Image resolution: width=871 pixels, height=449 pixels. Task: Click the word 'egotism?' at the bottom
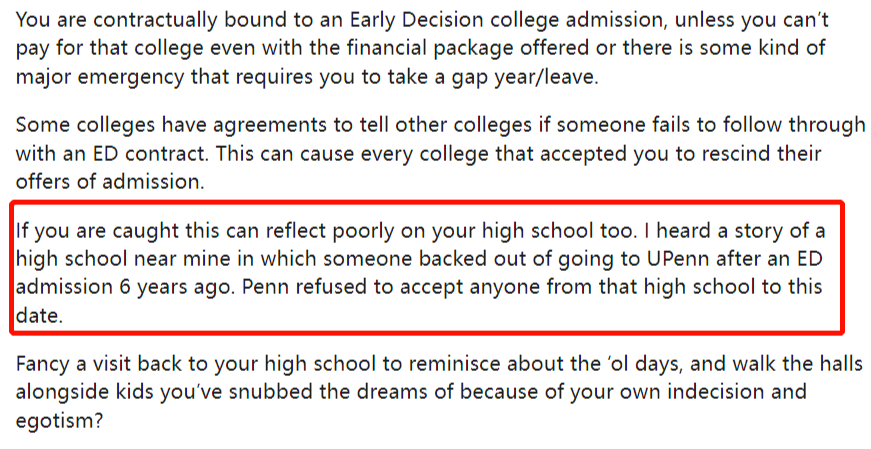59,421
